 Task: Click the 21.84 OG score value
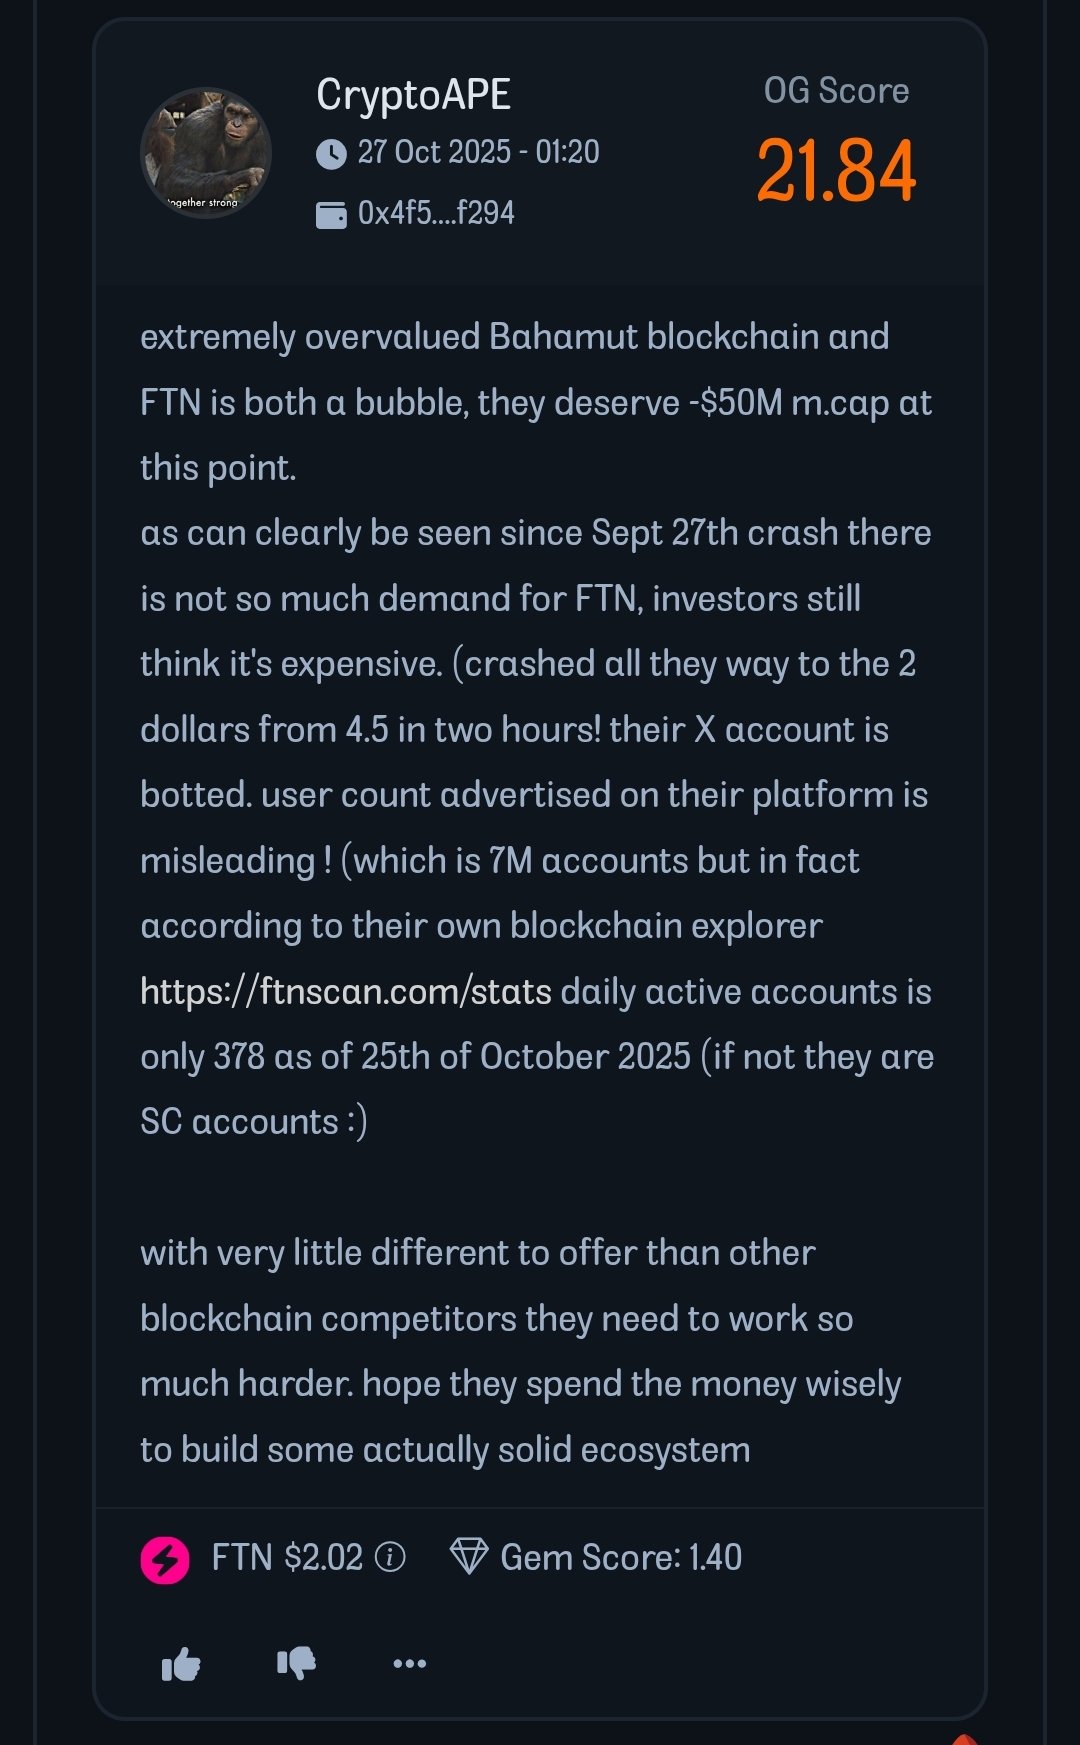pos(836,171)
